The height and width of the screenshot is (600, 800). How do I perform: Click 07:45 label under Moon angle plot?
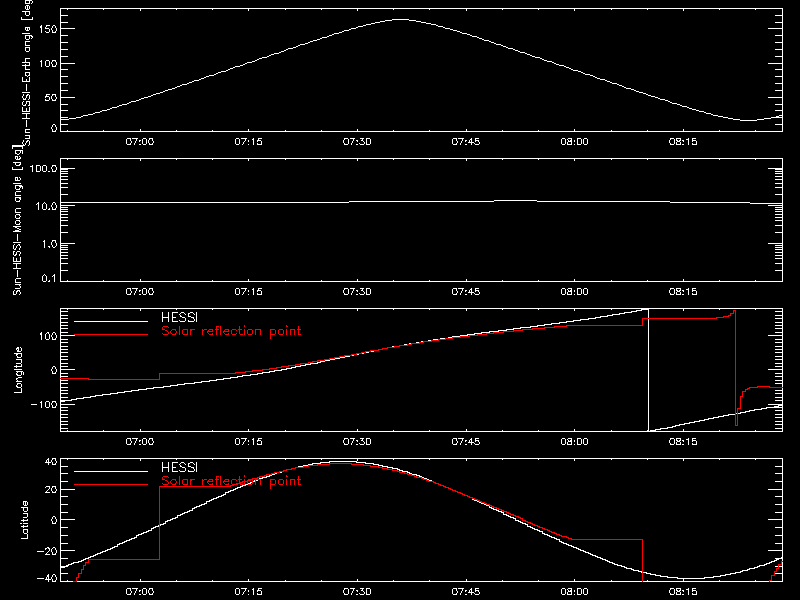[x=466, y=291]
